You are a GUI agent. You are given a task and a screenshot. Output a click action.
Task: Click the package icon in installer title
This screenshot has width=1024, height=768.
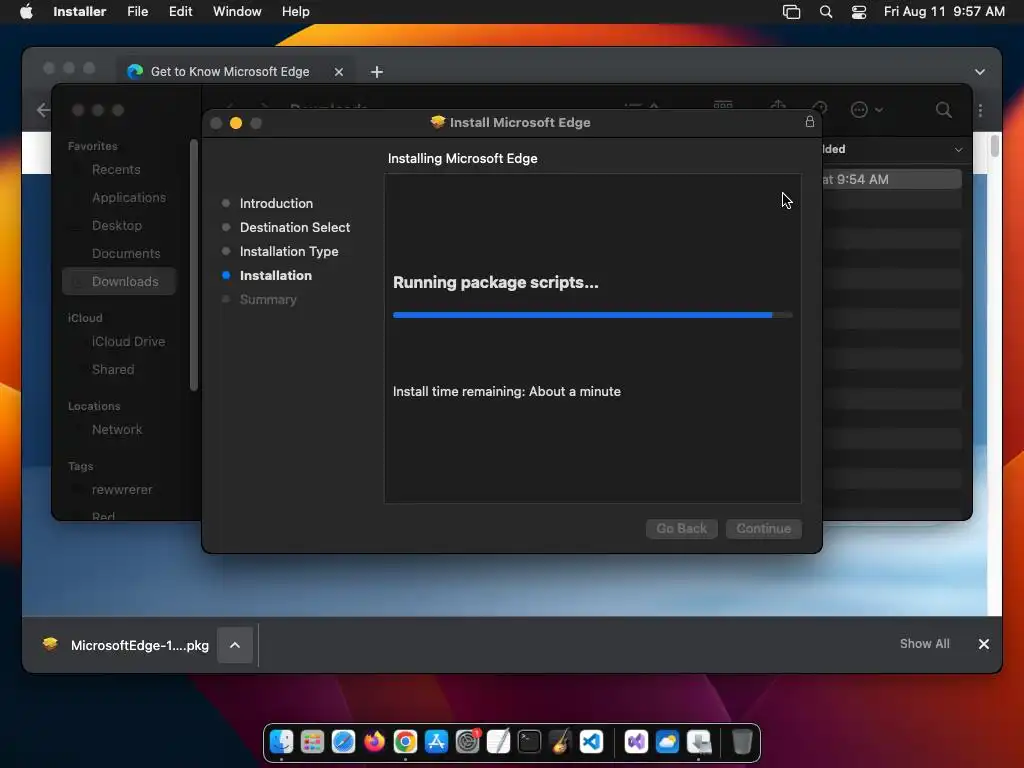click(438, 122)
